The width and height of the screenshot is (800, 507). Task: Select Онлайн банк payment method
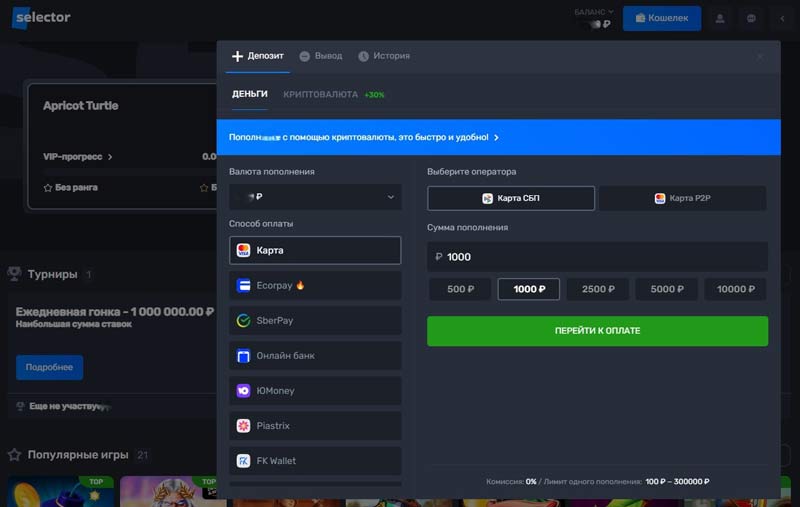point(314,356)
